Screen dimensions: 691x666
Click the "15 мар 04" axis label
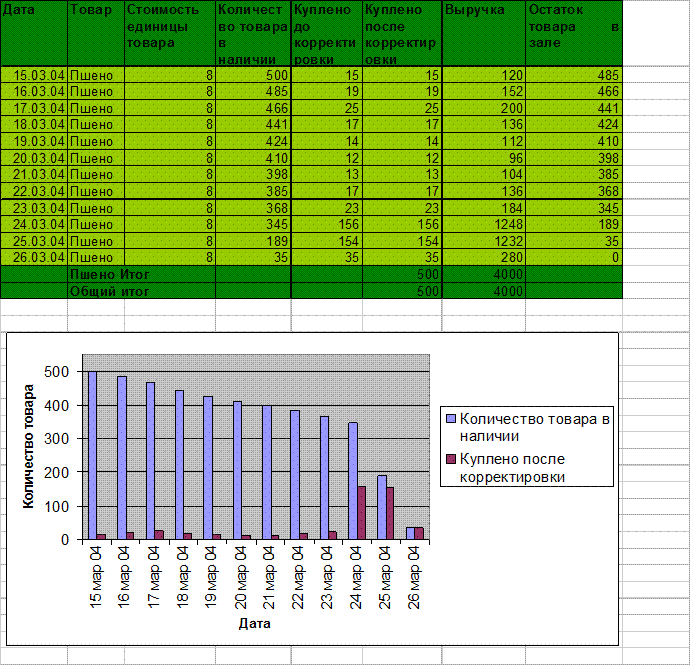point(95,577)
